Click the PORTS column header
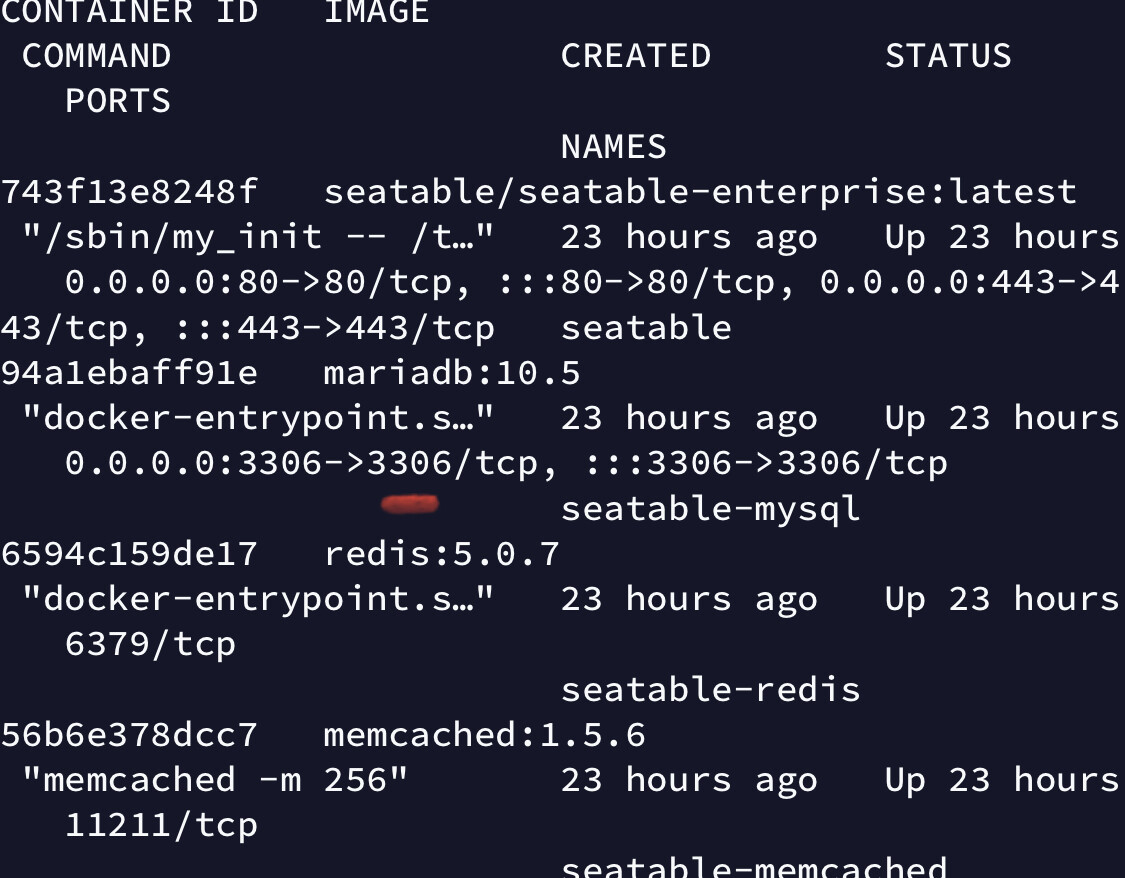The width and height of the screenshot is (1125, 878). pyautogui.click(x=118, y=101)
